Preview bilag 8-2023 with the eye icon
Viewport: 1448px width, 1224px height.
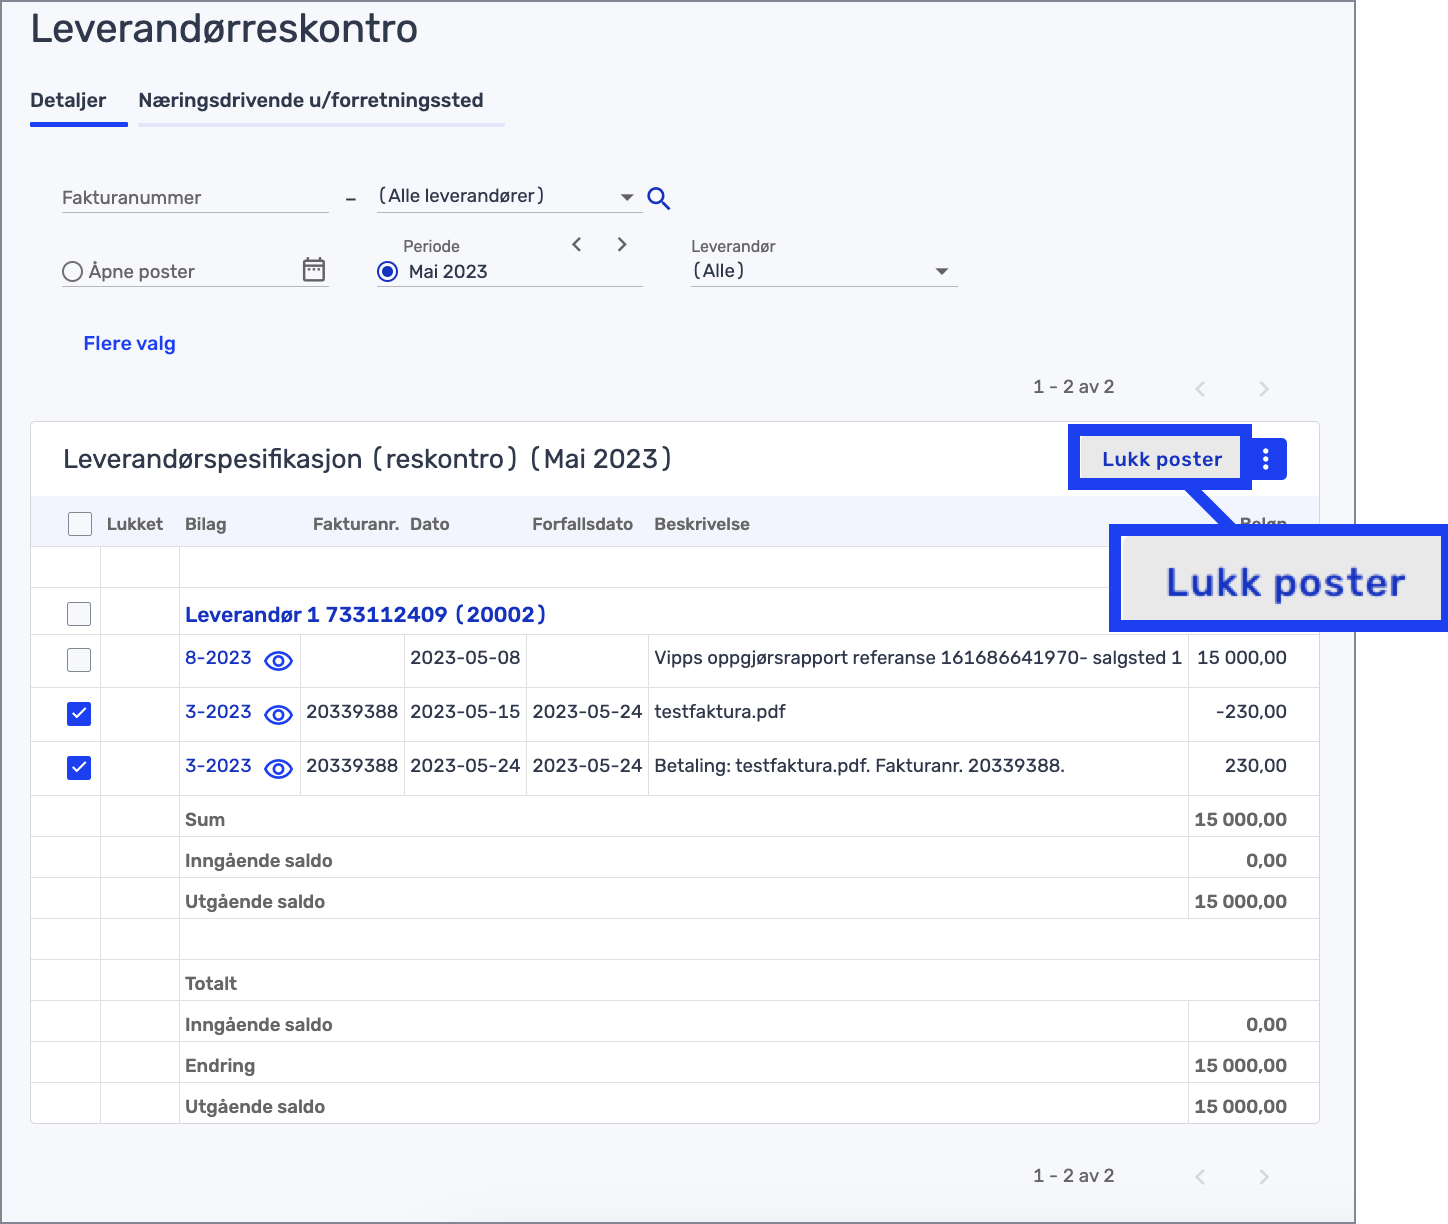click(280, 660)
